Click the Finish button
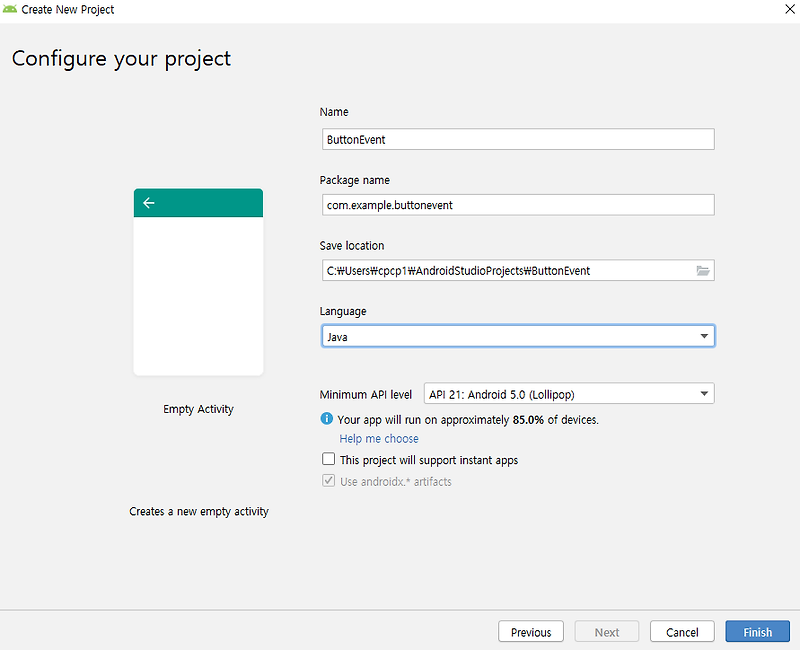 click(757, 632)
